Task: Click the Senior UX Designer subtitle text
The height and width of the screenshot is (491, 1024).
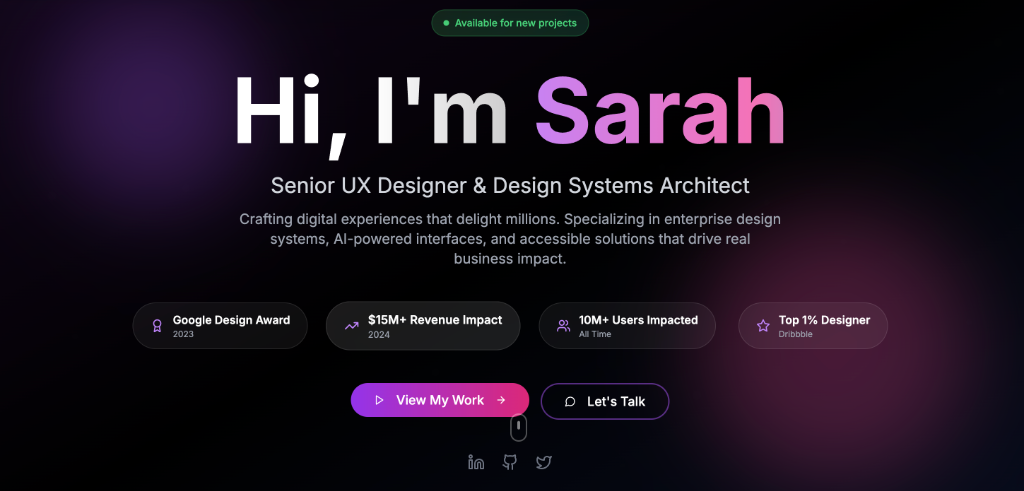Action: (x=510, y=185)
